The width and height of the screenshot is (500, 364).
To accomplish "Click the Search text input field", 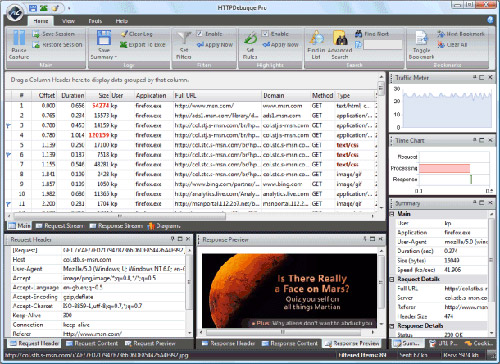I will coord(383,45).
